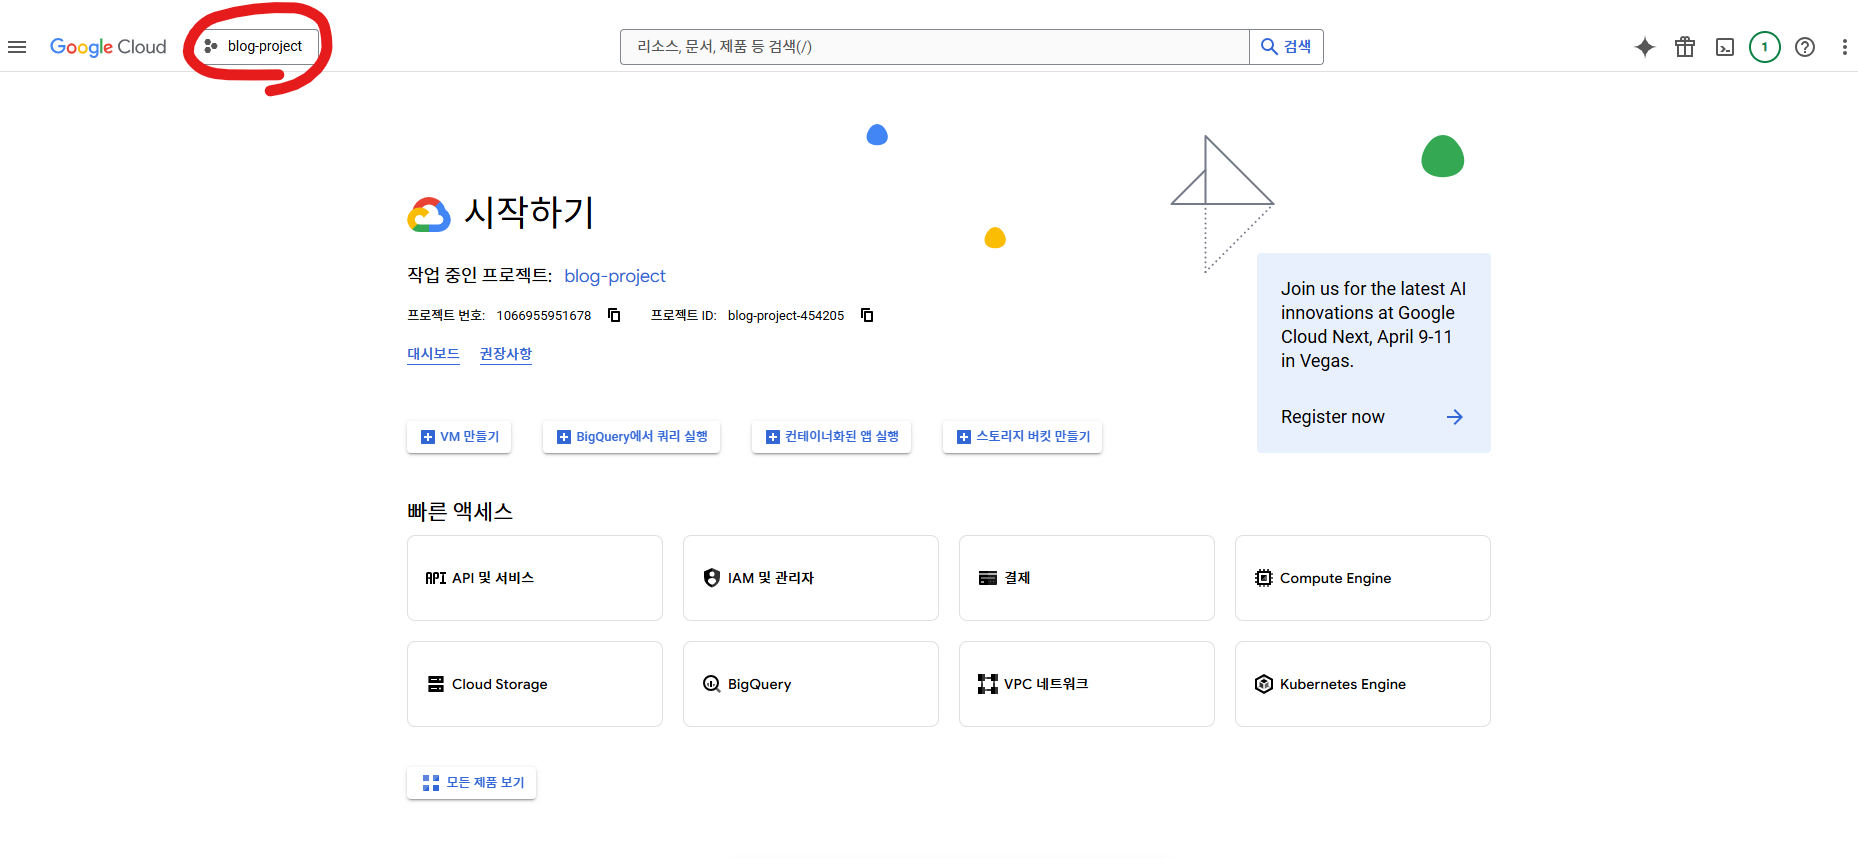
Task: Click the Google Cloud logo beside 시작하기
Action: pos(429,214)
